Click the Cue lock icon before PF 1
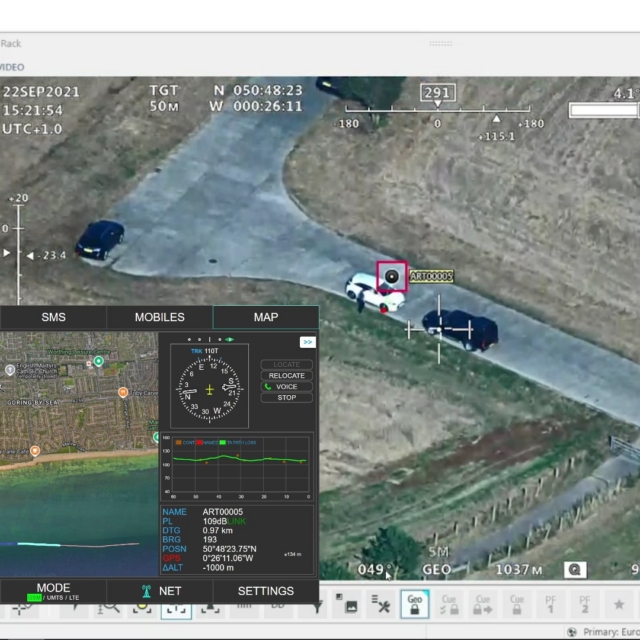 (517, 604)
